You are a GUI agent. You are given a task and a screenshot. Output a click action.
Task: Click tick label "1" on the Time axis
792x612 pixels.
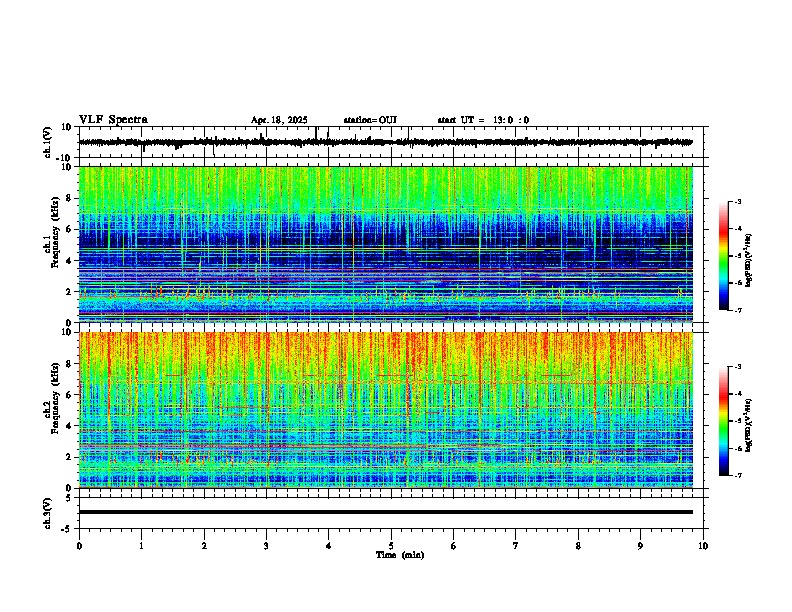coord(141,546)
